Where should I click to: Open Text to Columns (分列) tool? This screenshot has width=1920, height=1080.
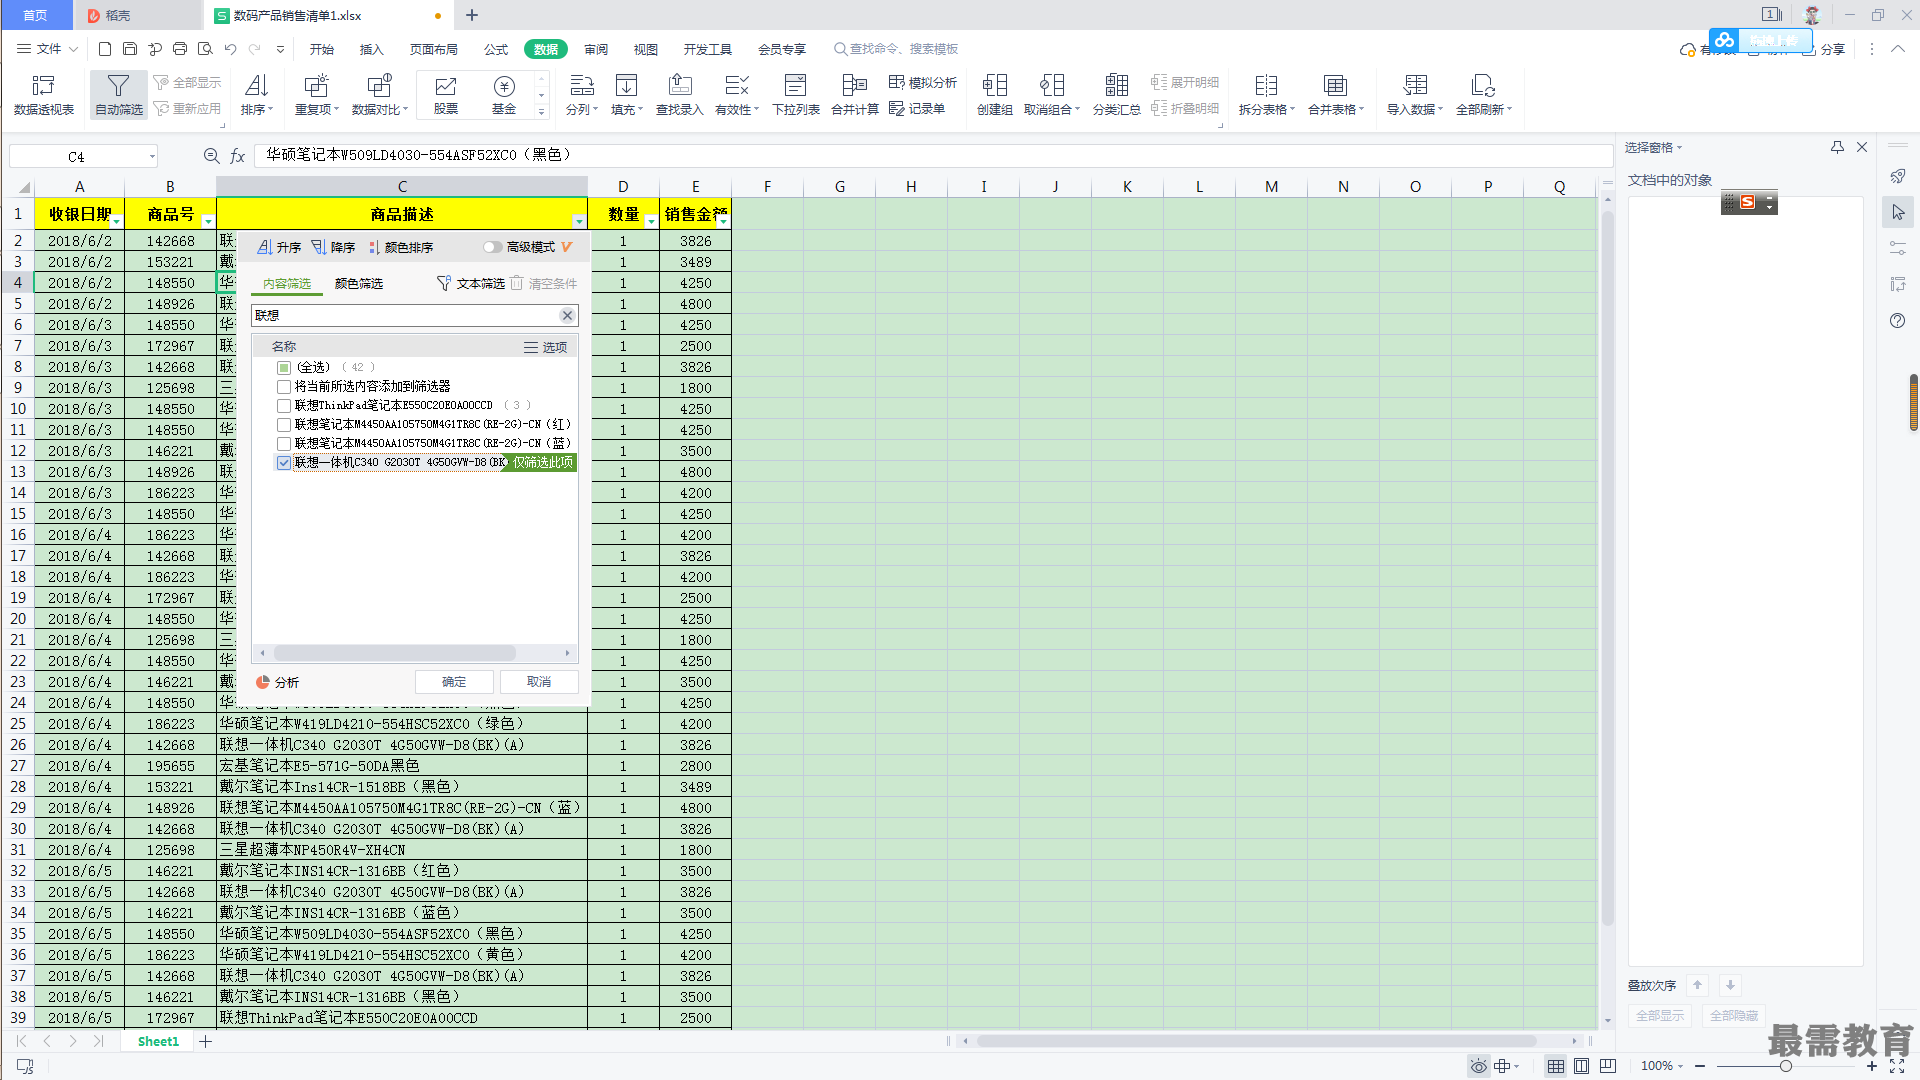pos(582,95)
